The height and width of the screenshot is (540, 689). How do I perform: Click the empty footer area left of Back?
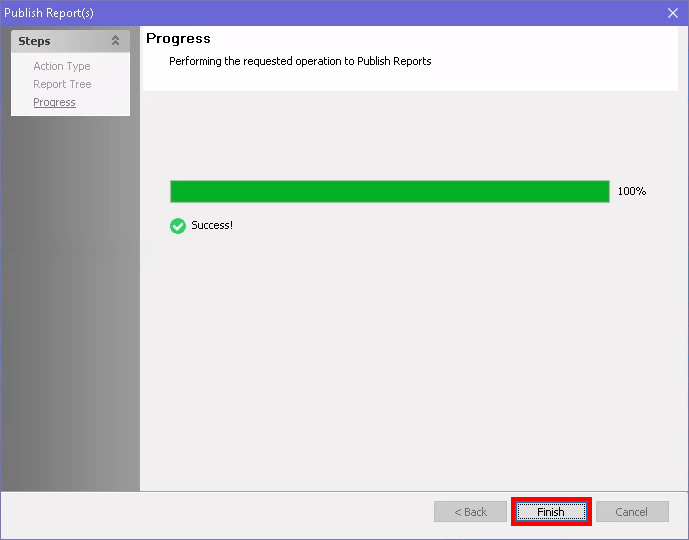(220, 512)
